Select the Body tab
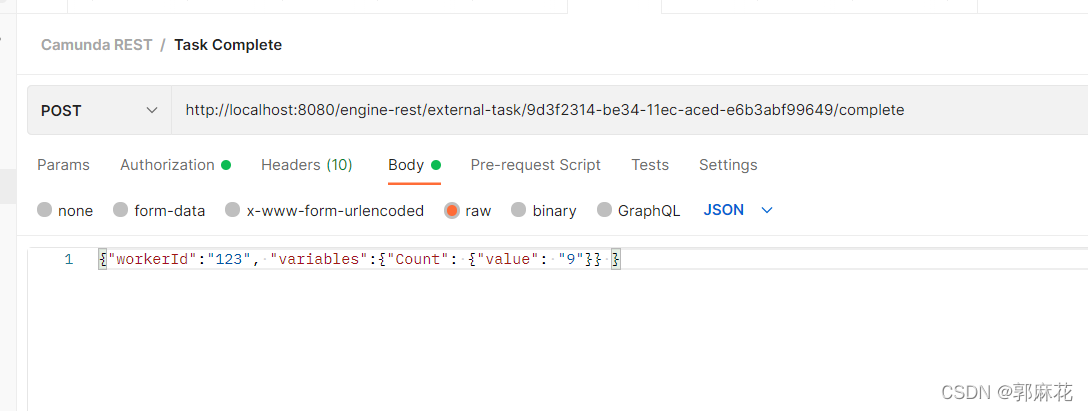 414,165
